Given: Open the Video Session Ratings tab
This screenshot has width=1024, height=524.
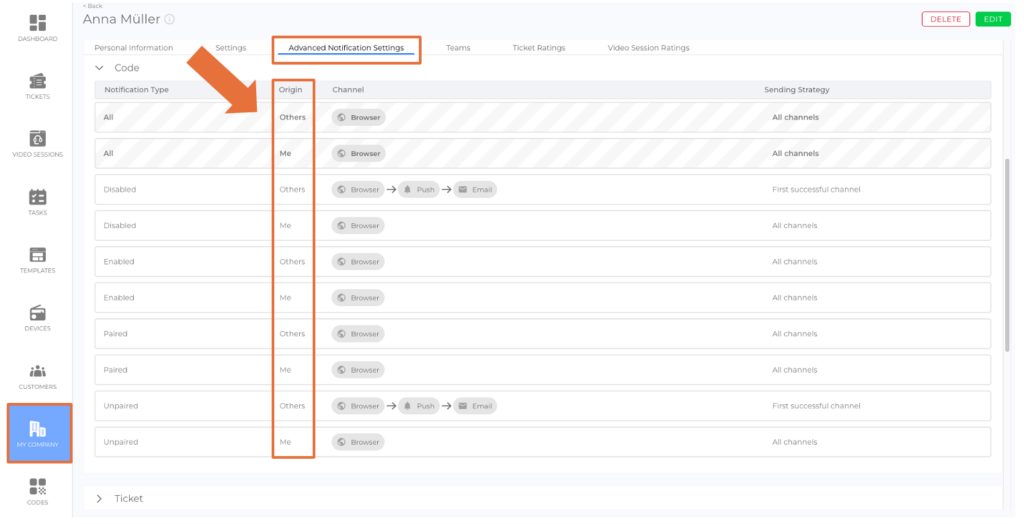Looking at the screenshot, I should pos(648,48).
